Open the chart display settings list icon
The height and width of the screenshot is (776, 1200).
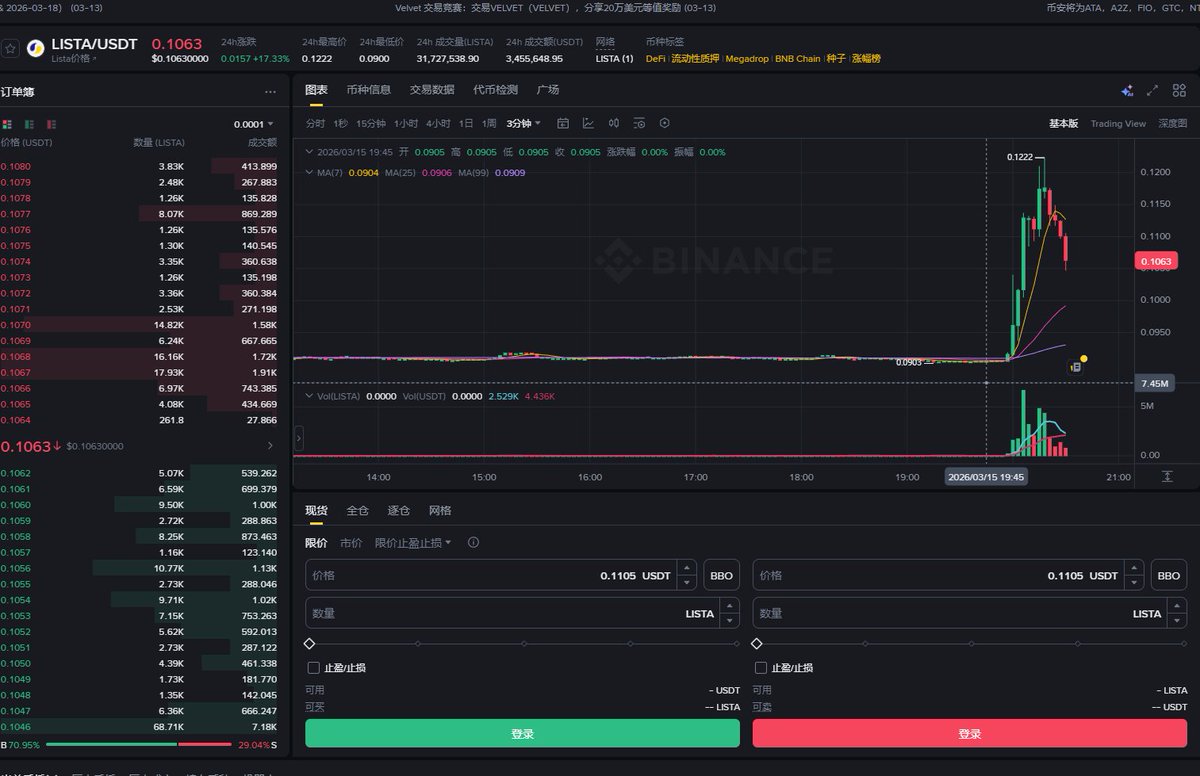639,123
